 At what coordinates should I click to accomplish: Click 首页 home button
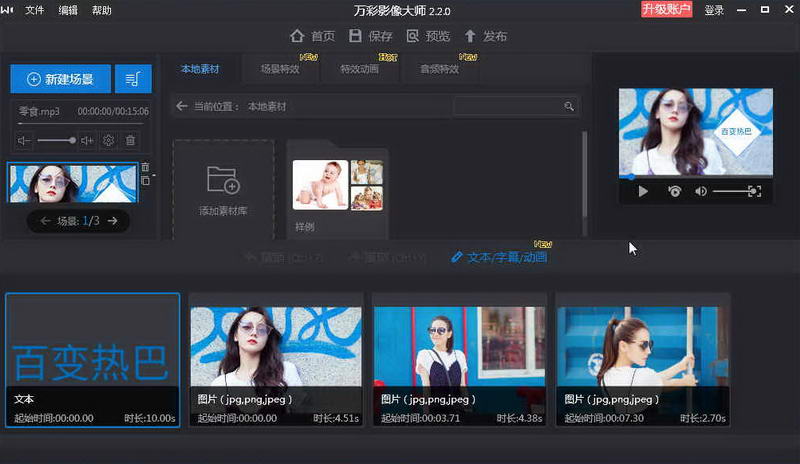coord(312,36)
